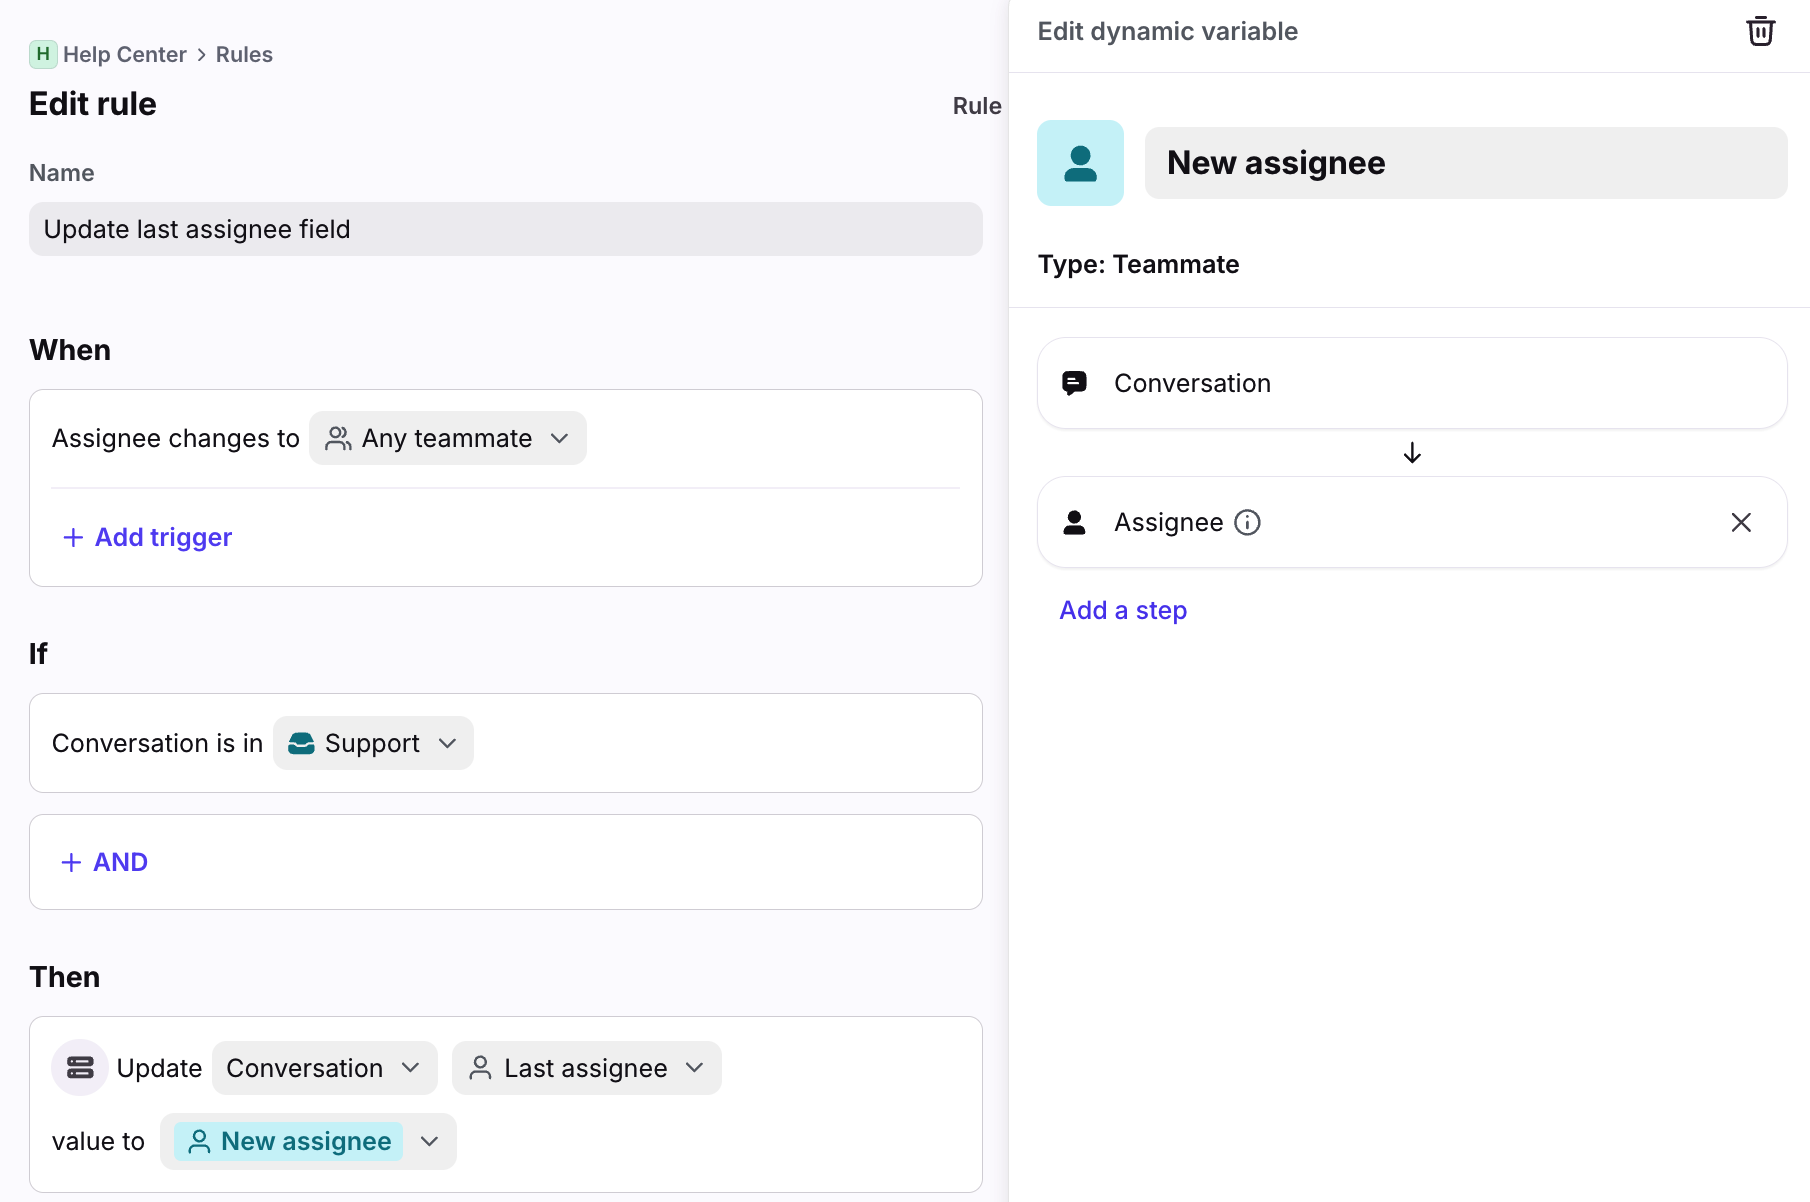Screen dimensions: 1810x1202
Task: Open the Conversation object dropdown
Action: point(324,1068)
